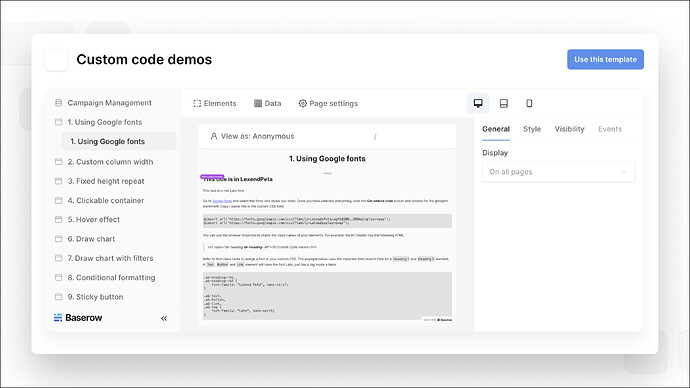Screen dimensions: 690x388
Task: Switch to desktop preview
Action: [478, 103]
